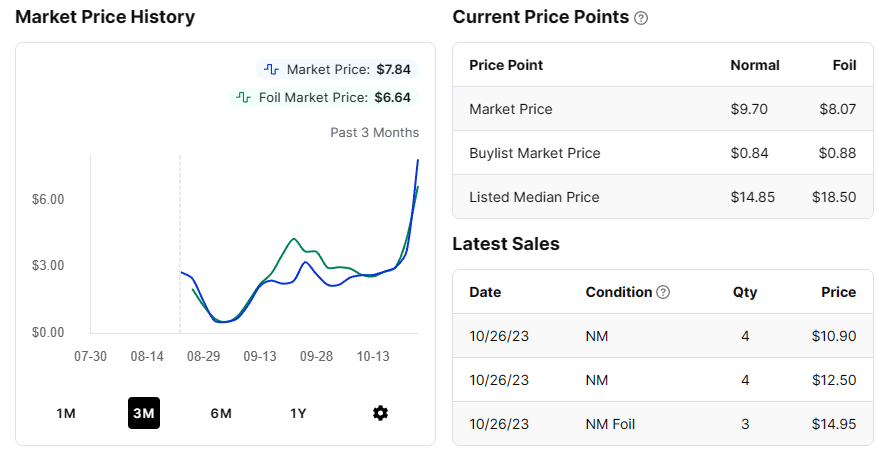Click the green Foil Market Price legend icon

243,98
